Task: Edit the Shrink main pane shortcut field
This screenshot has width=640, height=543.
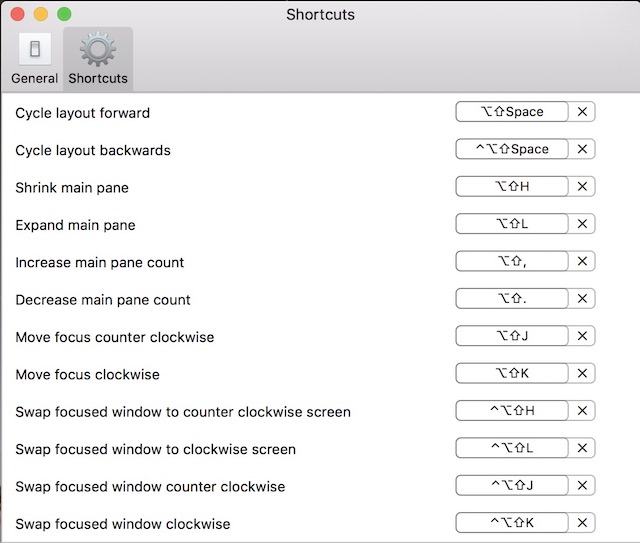Action: (x=512, y=187)
